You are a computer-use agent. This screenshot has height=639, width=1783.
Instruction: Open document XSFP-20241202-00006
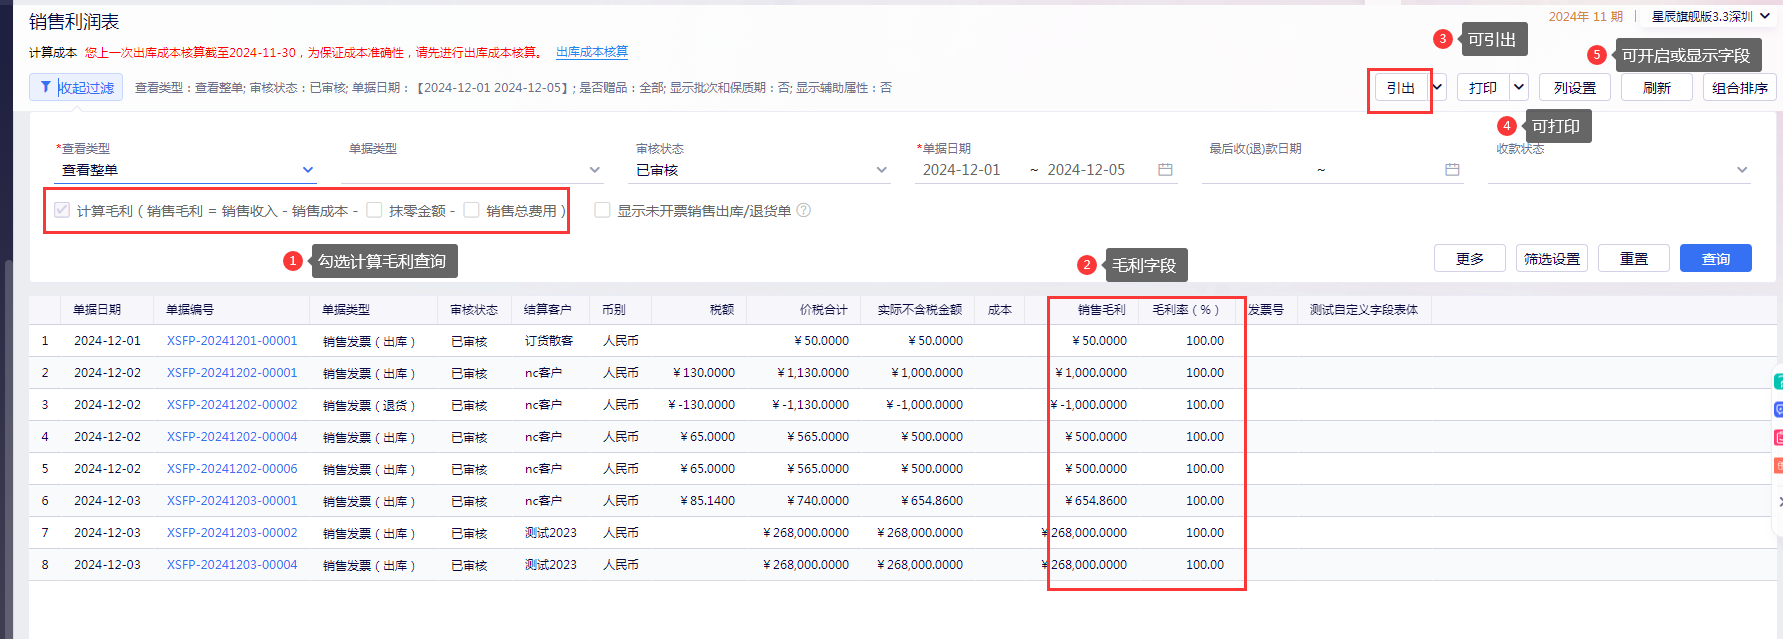point(232,469)
